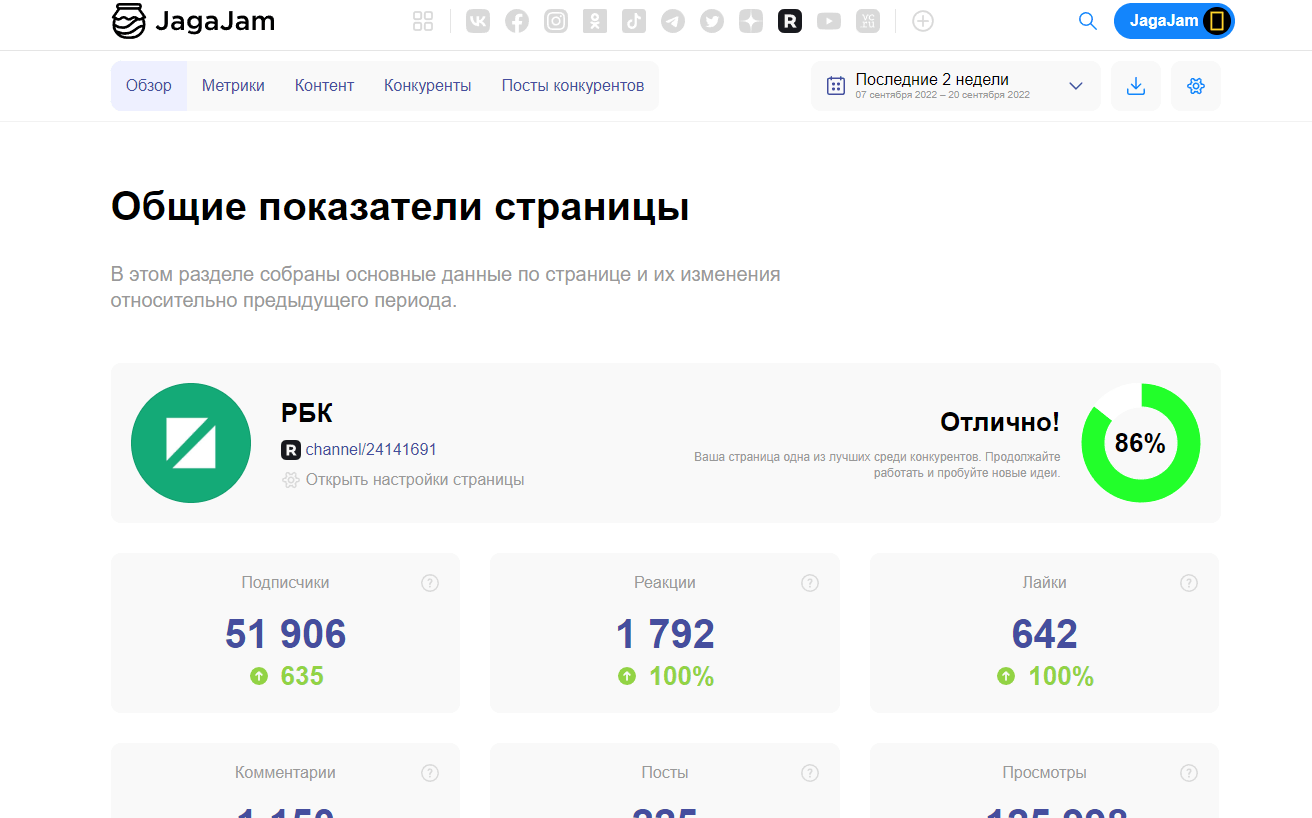Select the РБК page name
1312x818 pixels.
tap(307, 413)
